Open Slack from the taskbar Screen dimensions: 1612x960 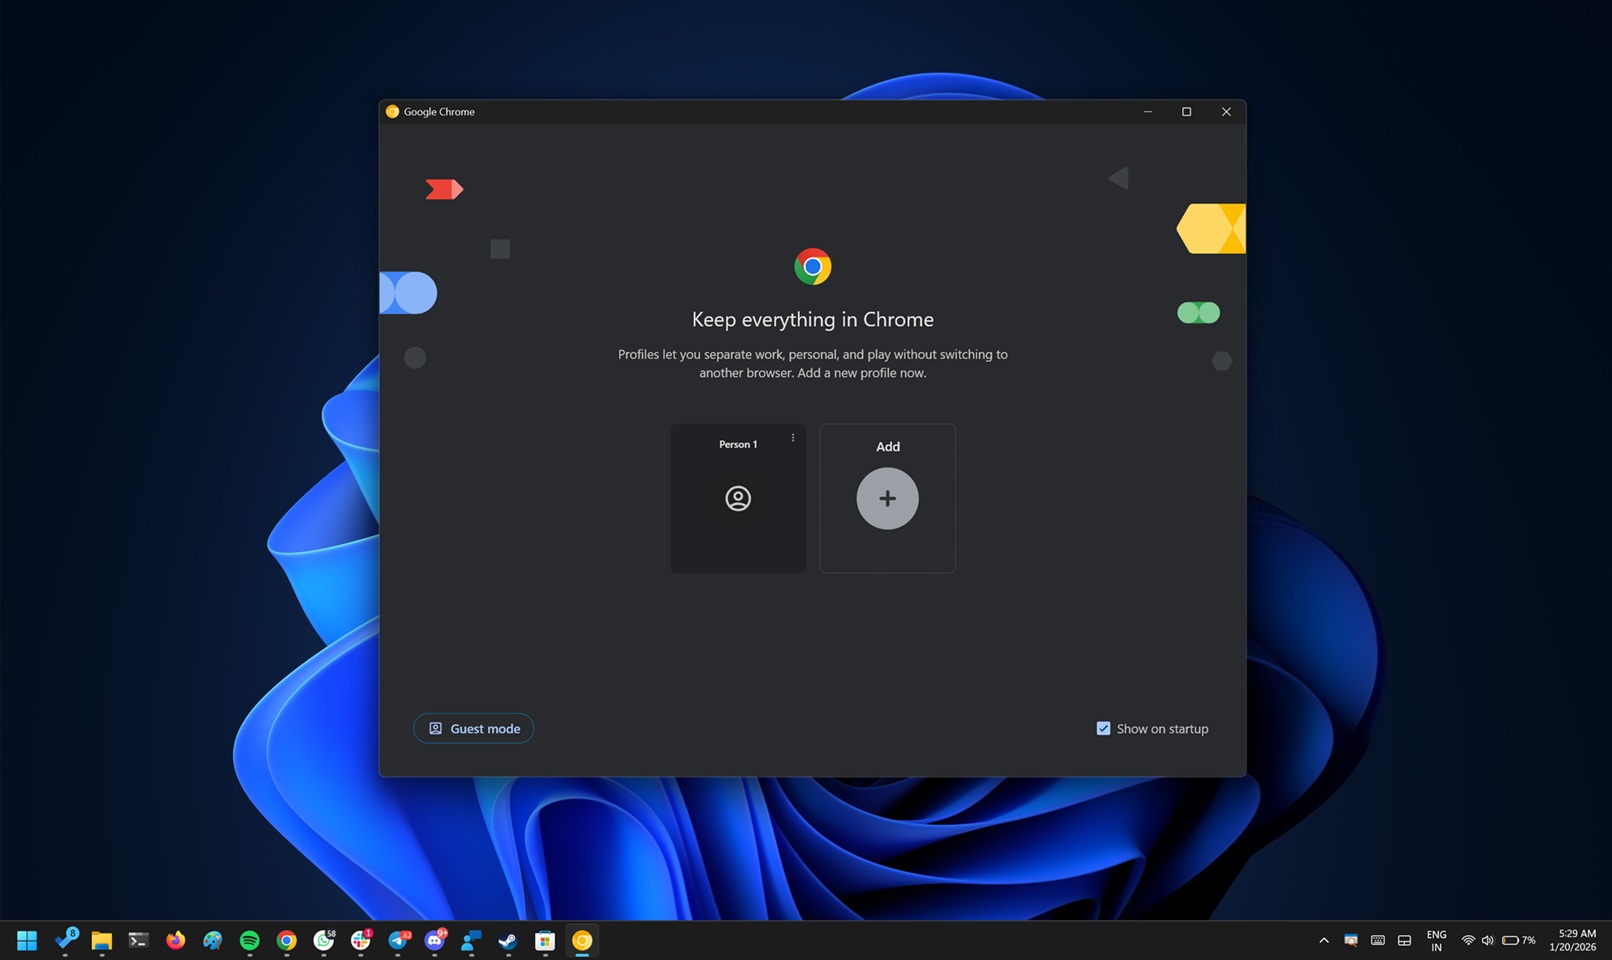coord(361,940)
